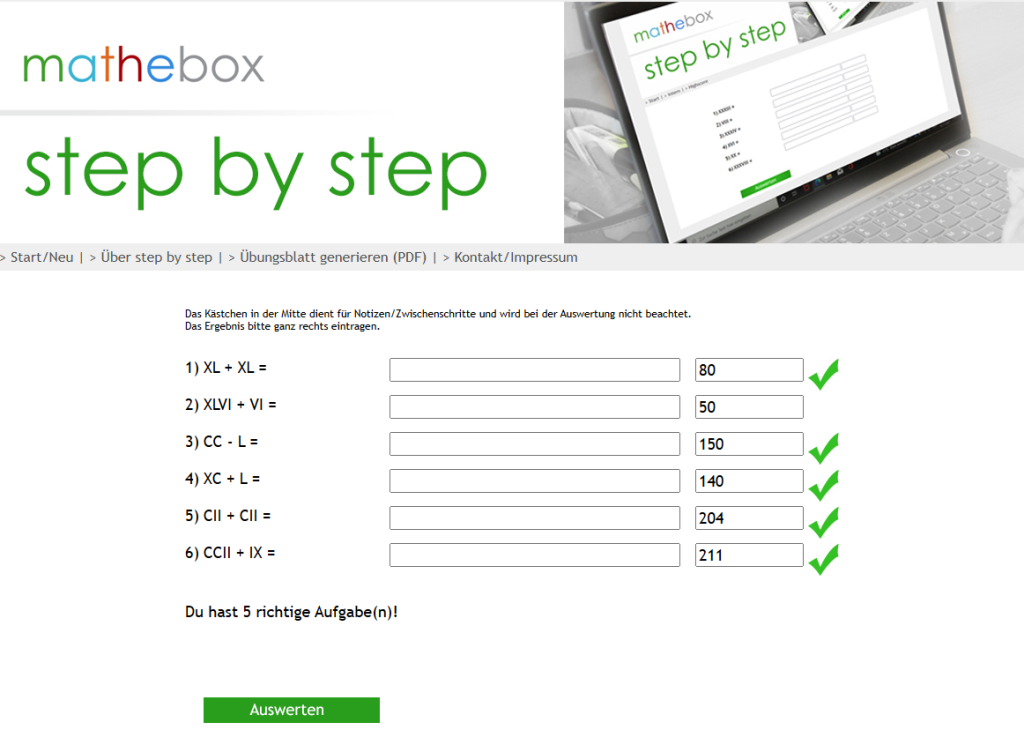Select the result field containing 50
Image resolution: width=1024 pixels, height=730 pixels.
click(x=749, y=407)
